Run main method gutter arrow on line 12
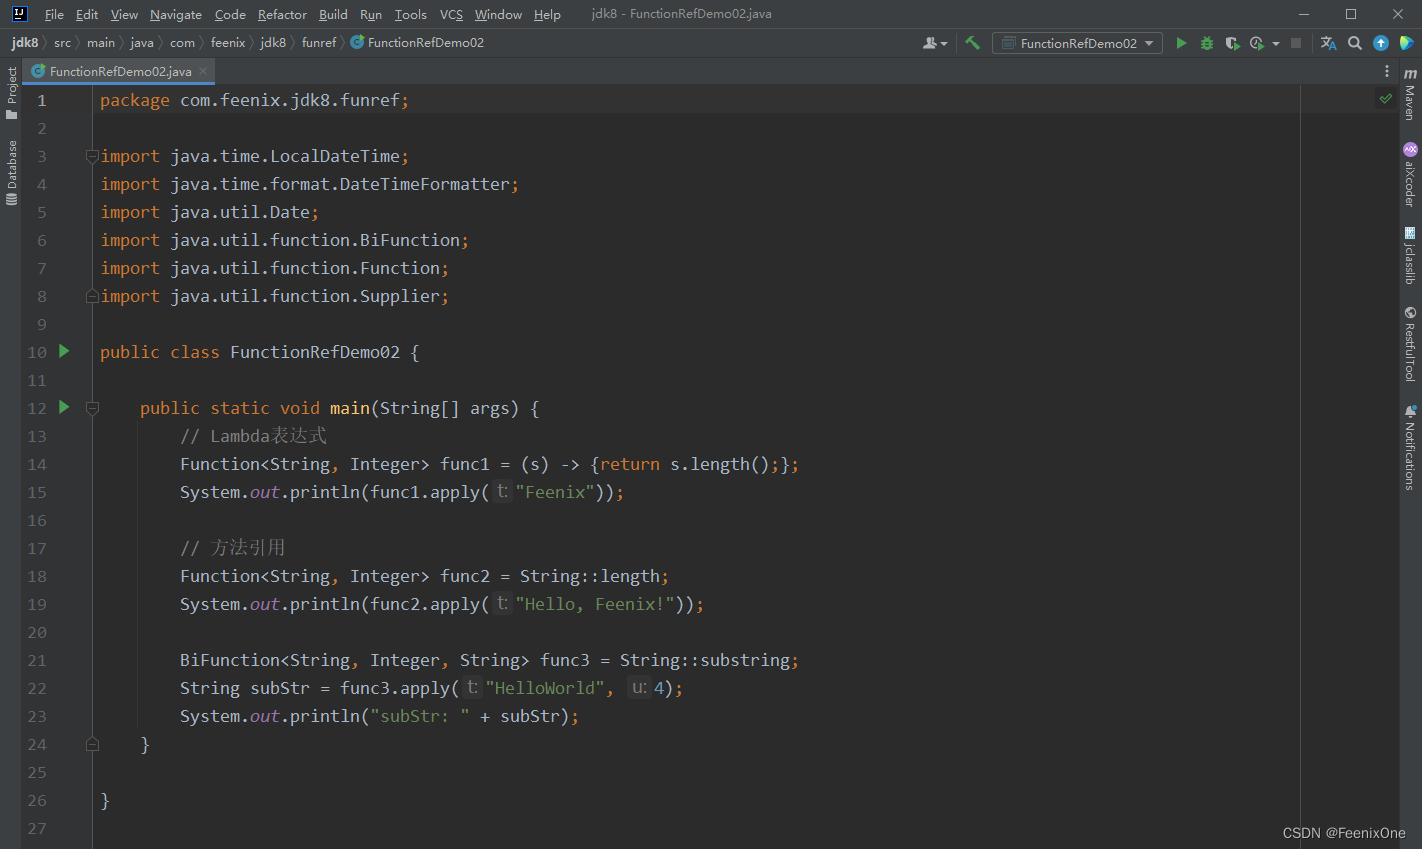The width and height of the screenshot is (1422, 849). 64,407
